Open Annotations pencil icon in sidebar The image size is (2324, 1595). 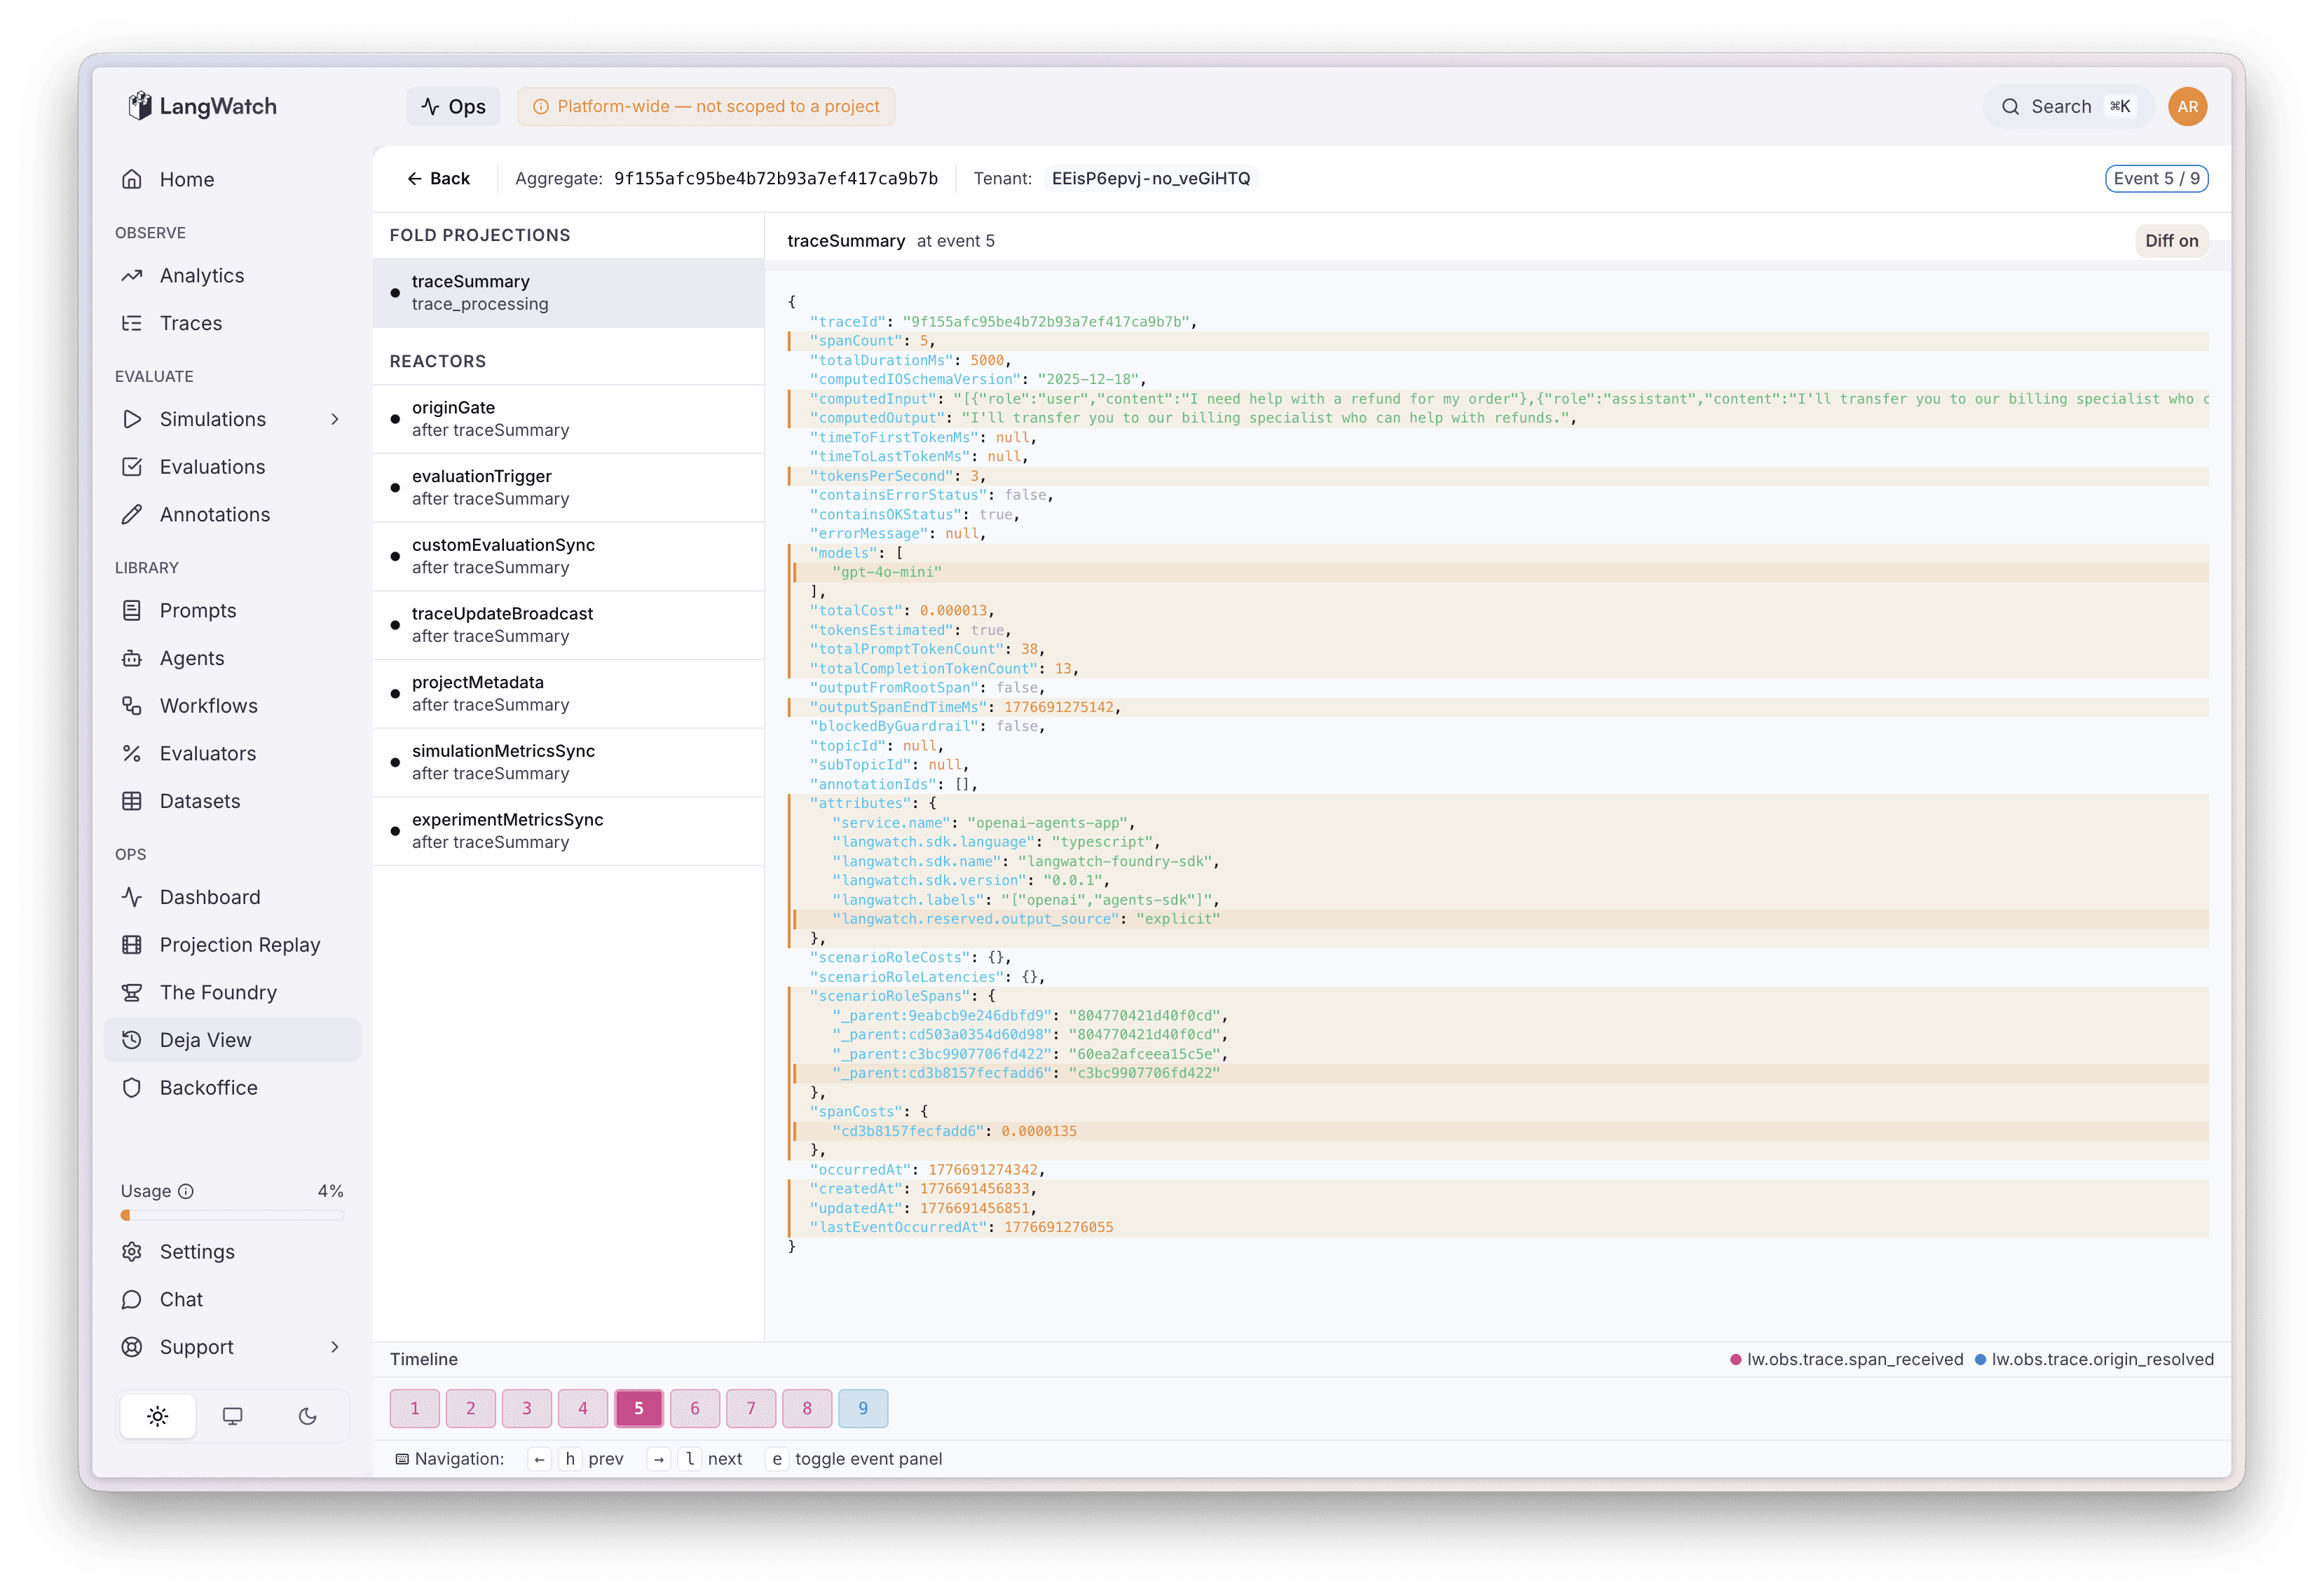click(131, 515)
